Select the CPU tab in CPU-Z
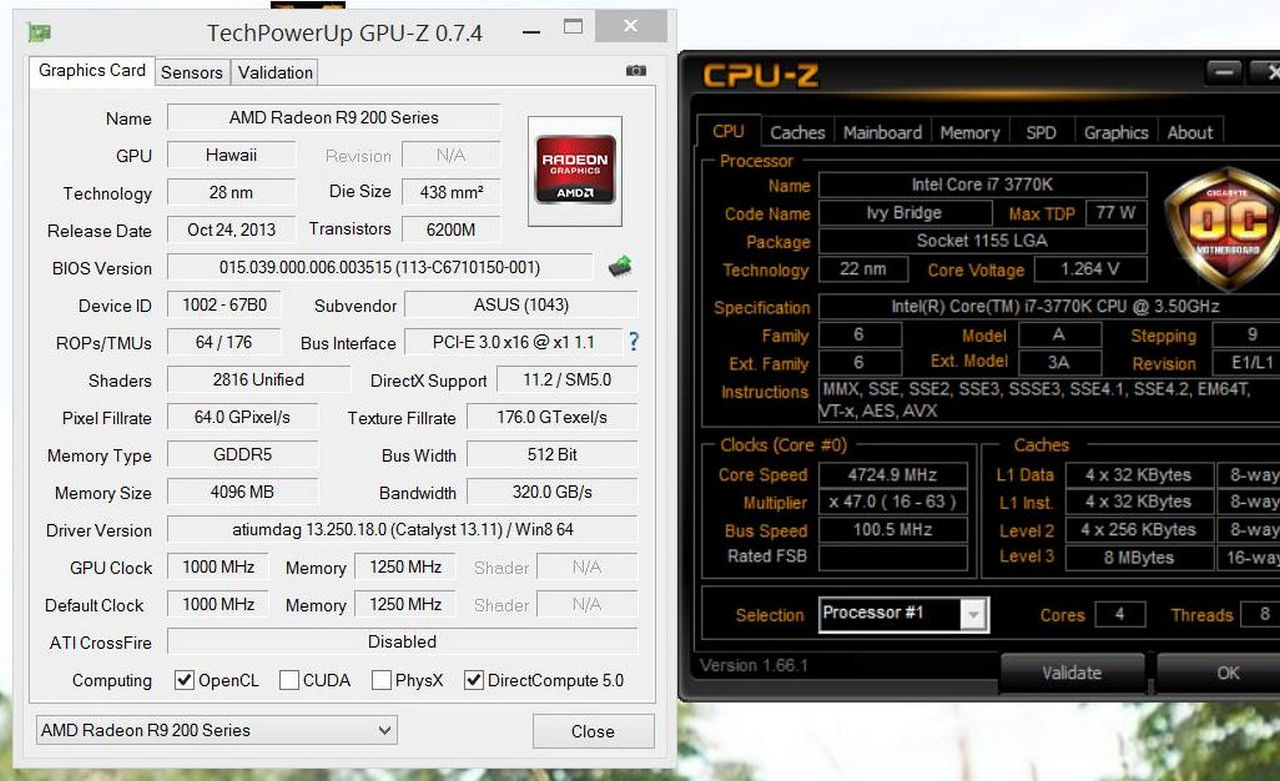Viewport: 1280px width, 781px height. click(x=728, y=131)
